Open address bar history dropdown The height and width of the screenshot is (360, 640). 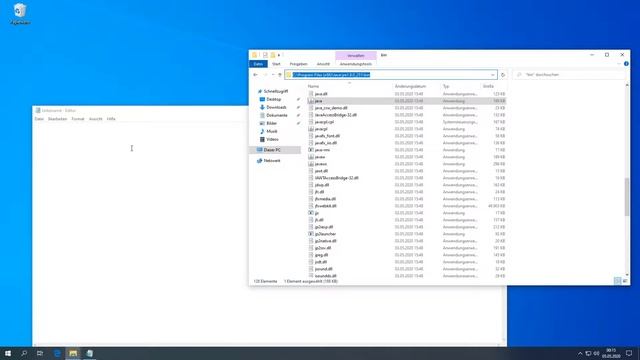tap(493, 75)
